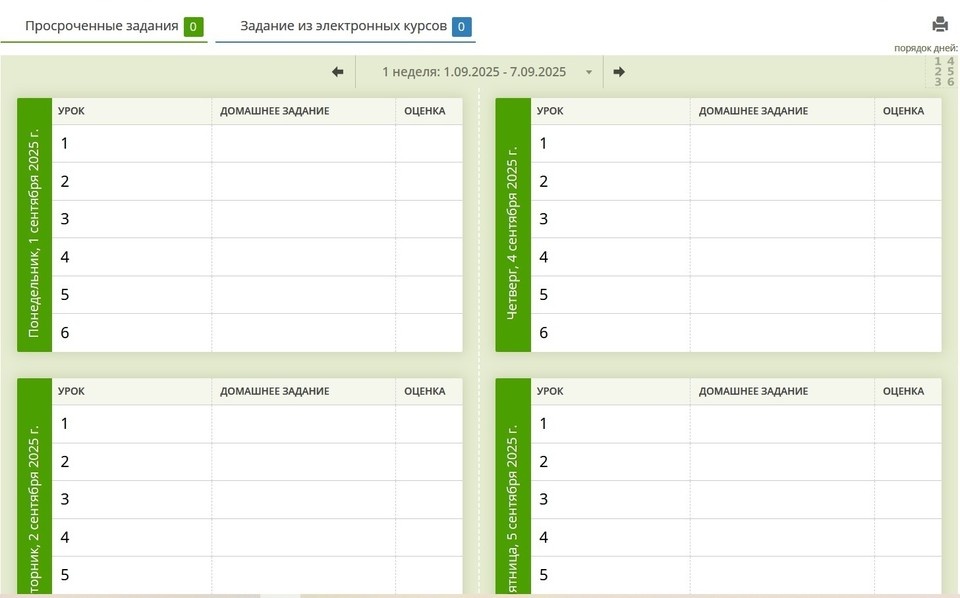960x598 pixels.
Task: Open the Просроченные задания tab
Action: pyautogui.click(x=104, y=26)
